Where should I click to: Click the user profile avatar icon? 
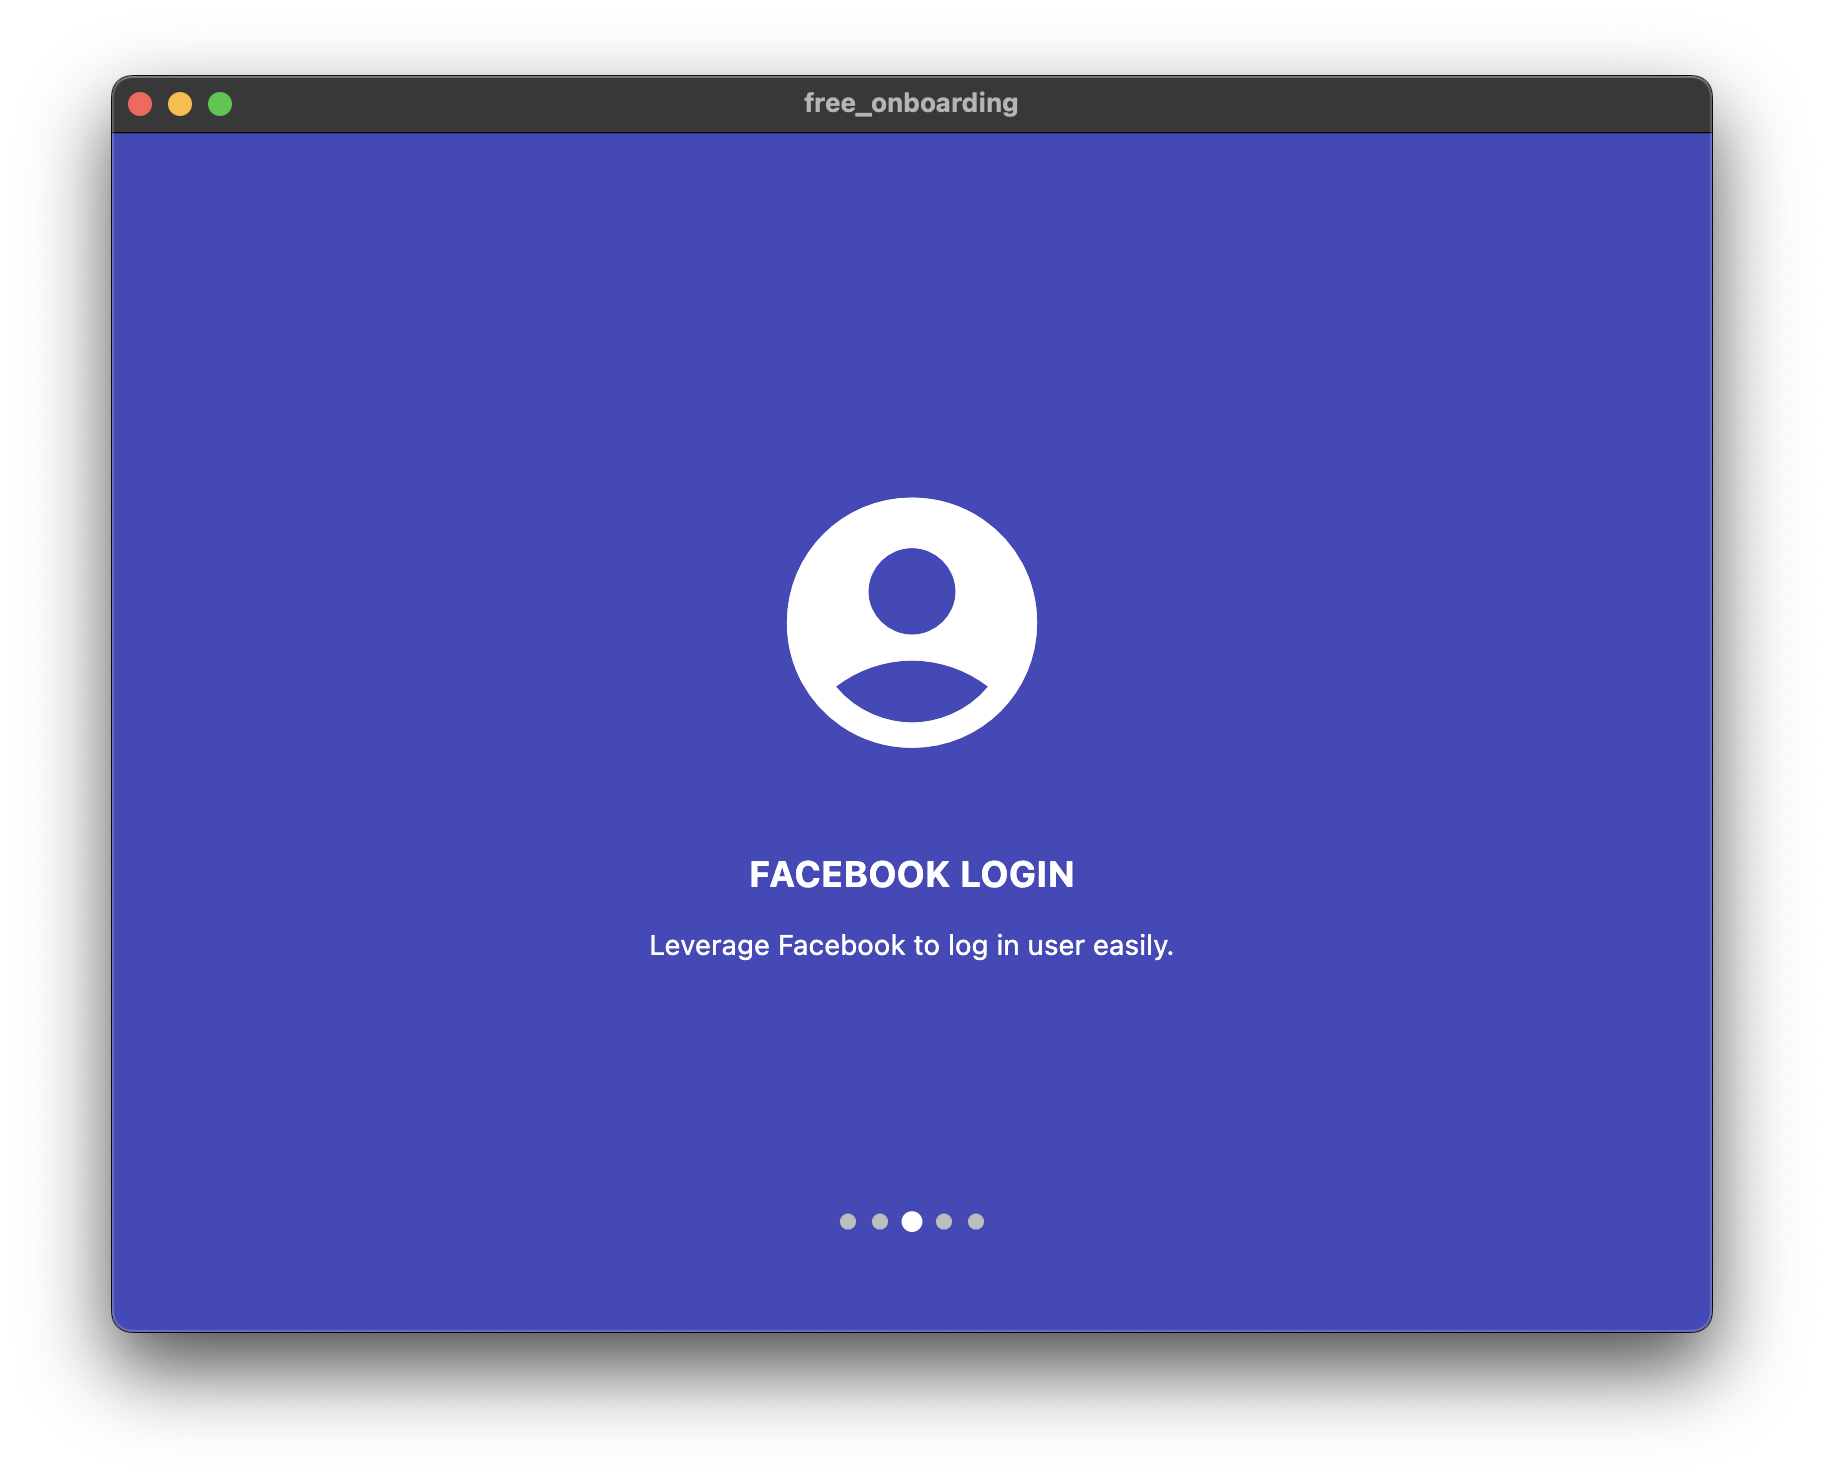911,622
